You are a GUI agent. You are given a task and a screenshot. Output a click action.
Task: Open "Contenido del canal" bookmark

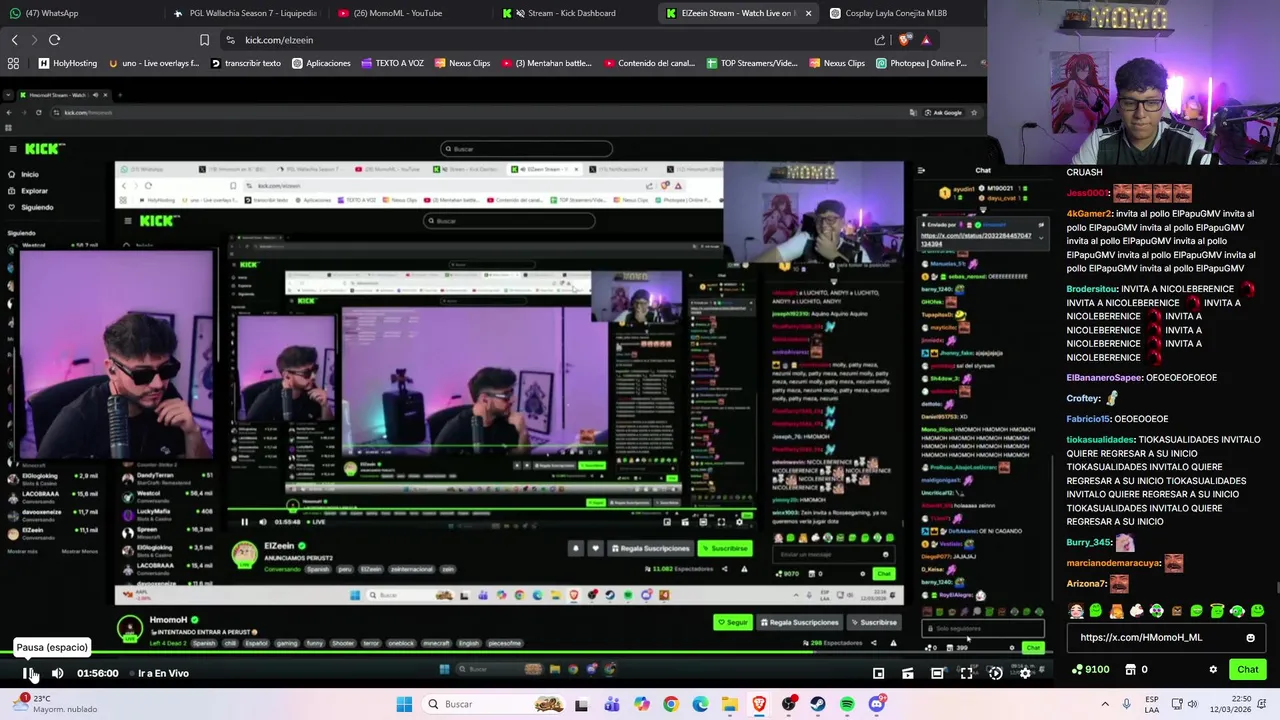[x=649, y=63]
